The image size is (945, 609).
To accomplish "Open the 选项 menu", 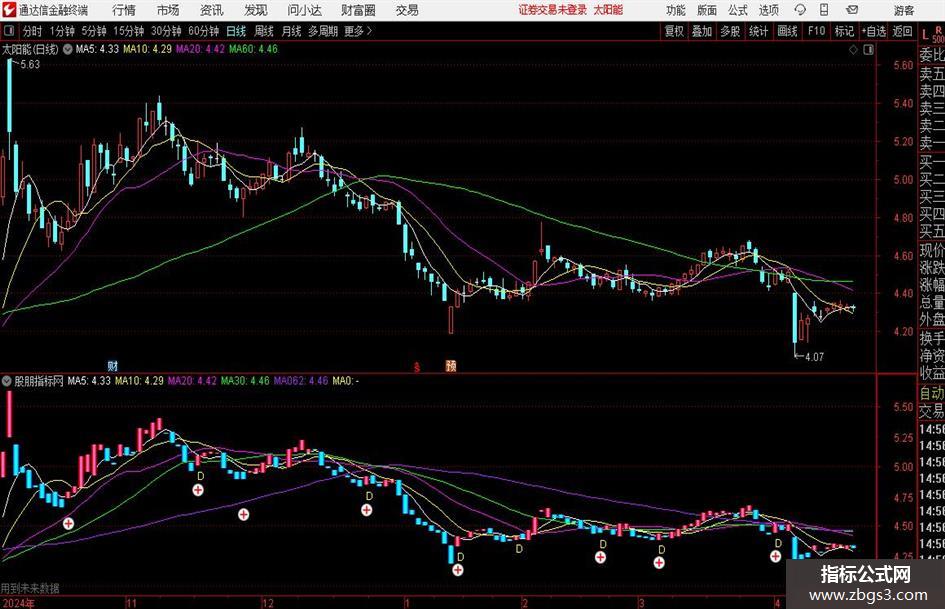I will tap(769, 10).
